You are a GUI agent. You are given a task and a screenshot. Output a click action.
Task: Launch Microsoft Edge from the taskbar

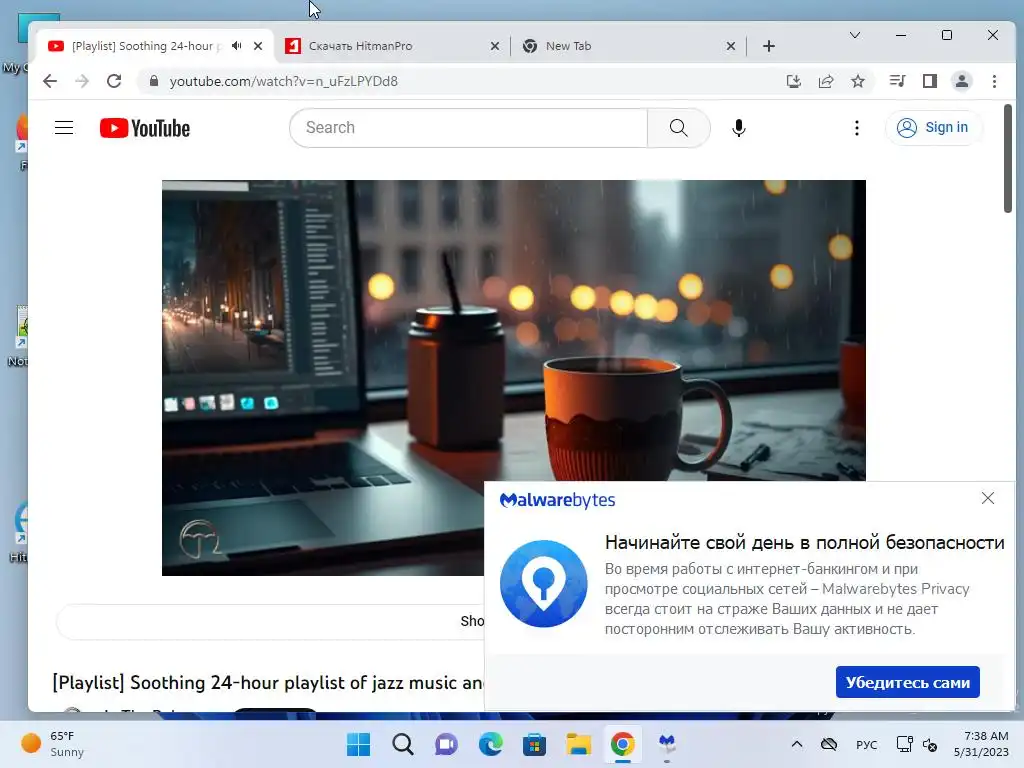point(490,744)
